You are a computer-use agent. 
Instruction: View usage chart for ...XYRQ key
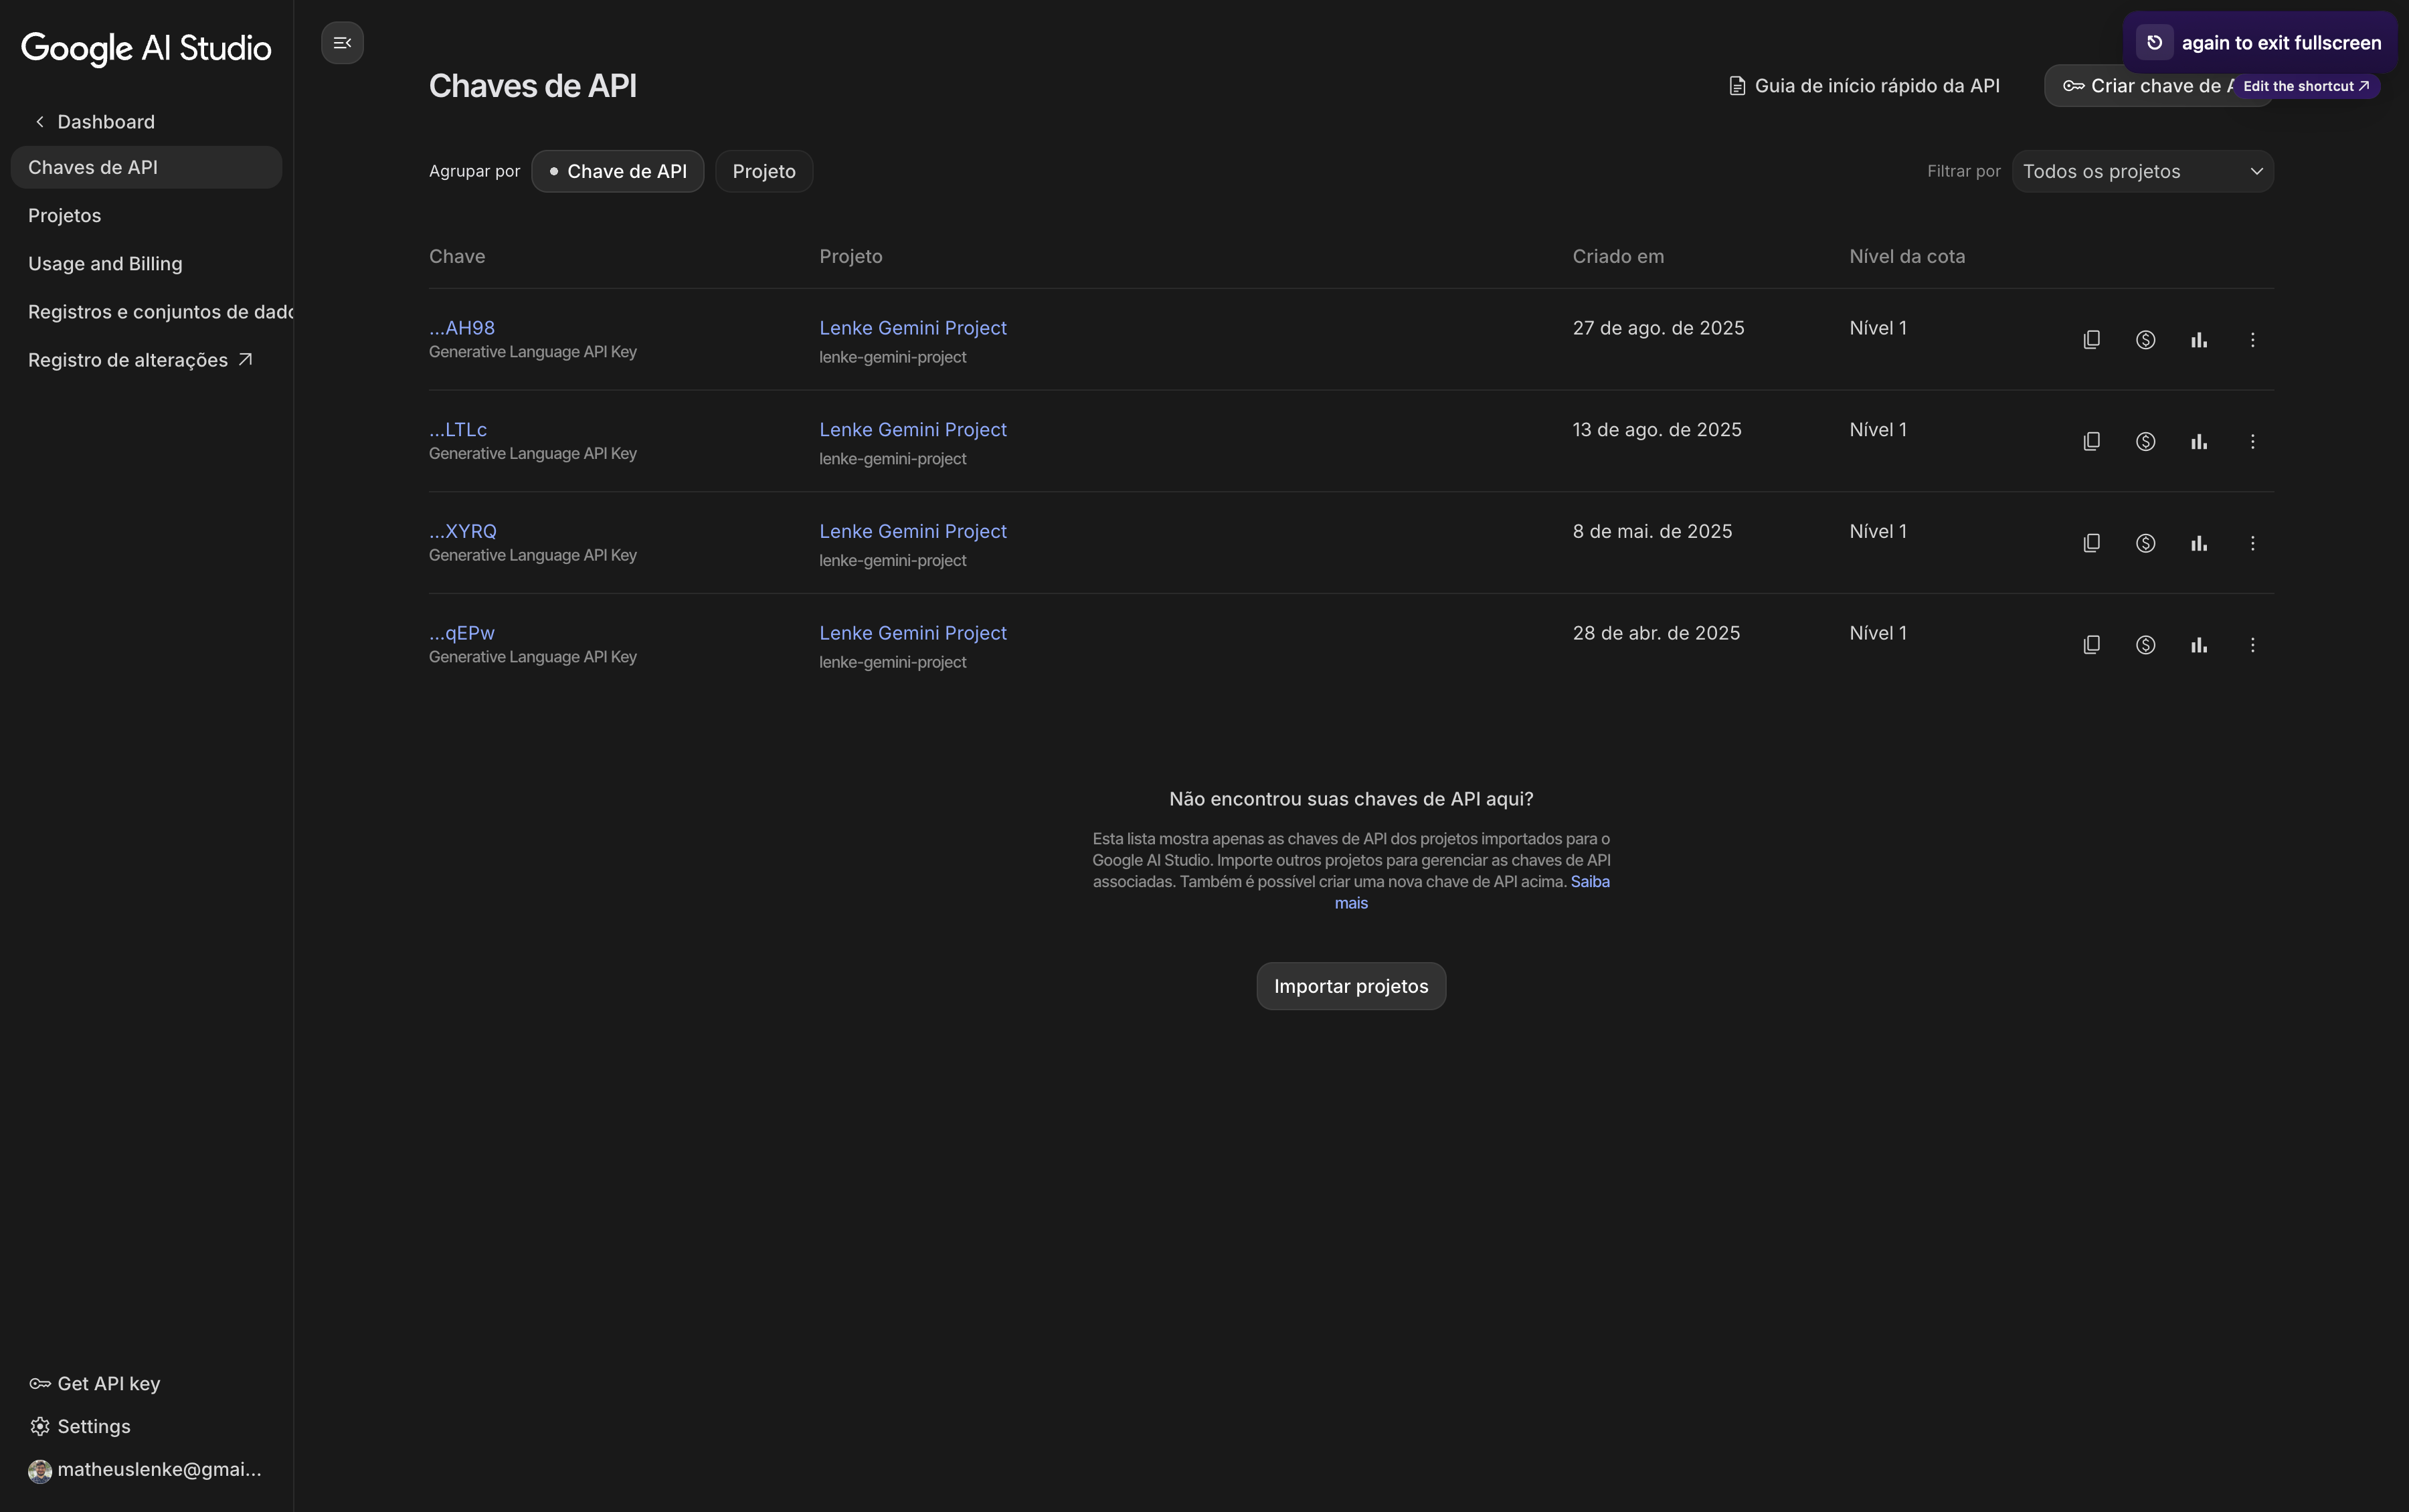[2199, 543]
